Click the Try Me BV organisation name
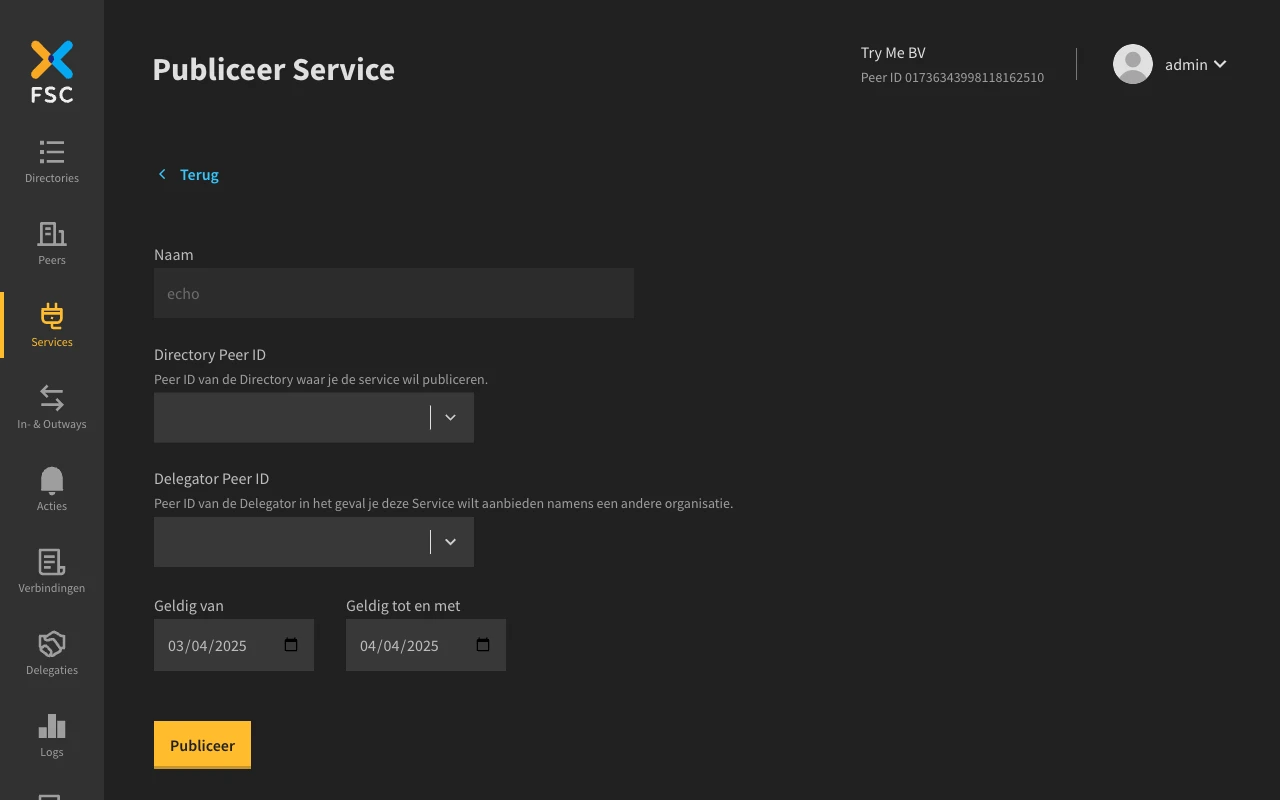Viewport: 1280px width, 800px height. point(893,52)
